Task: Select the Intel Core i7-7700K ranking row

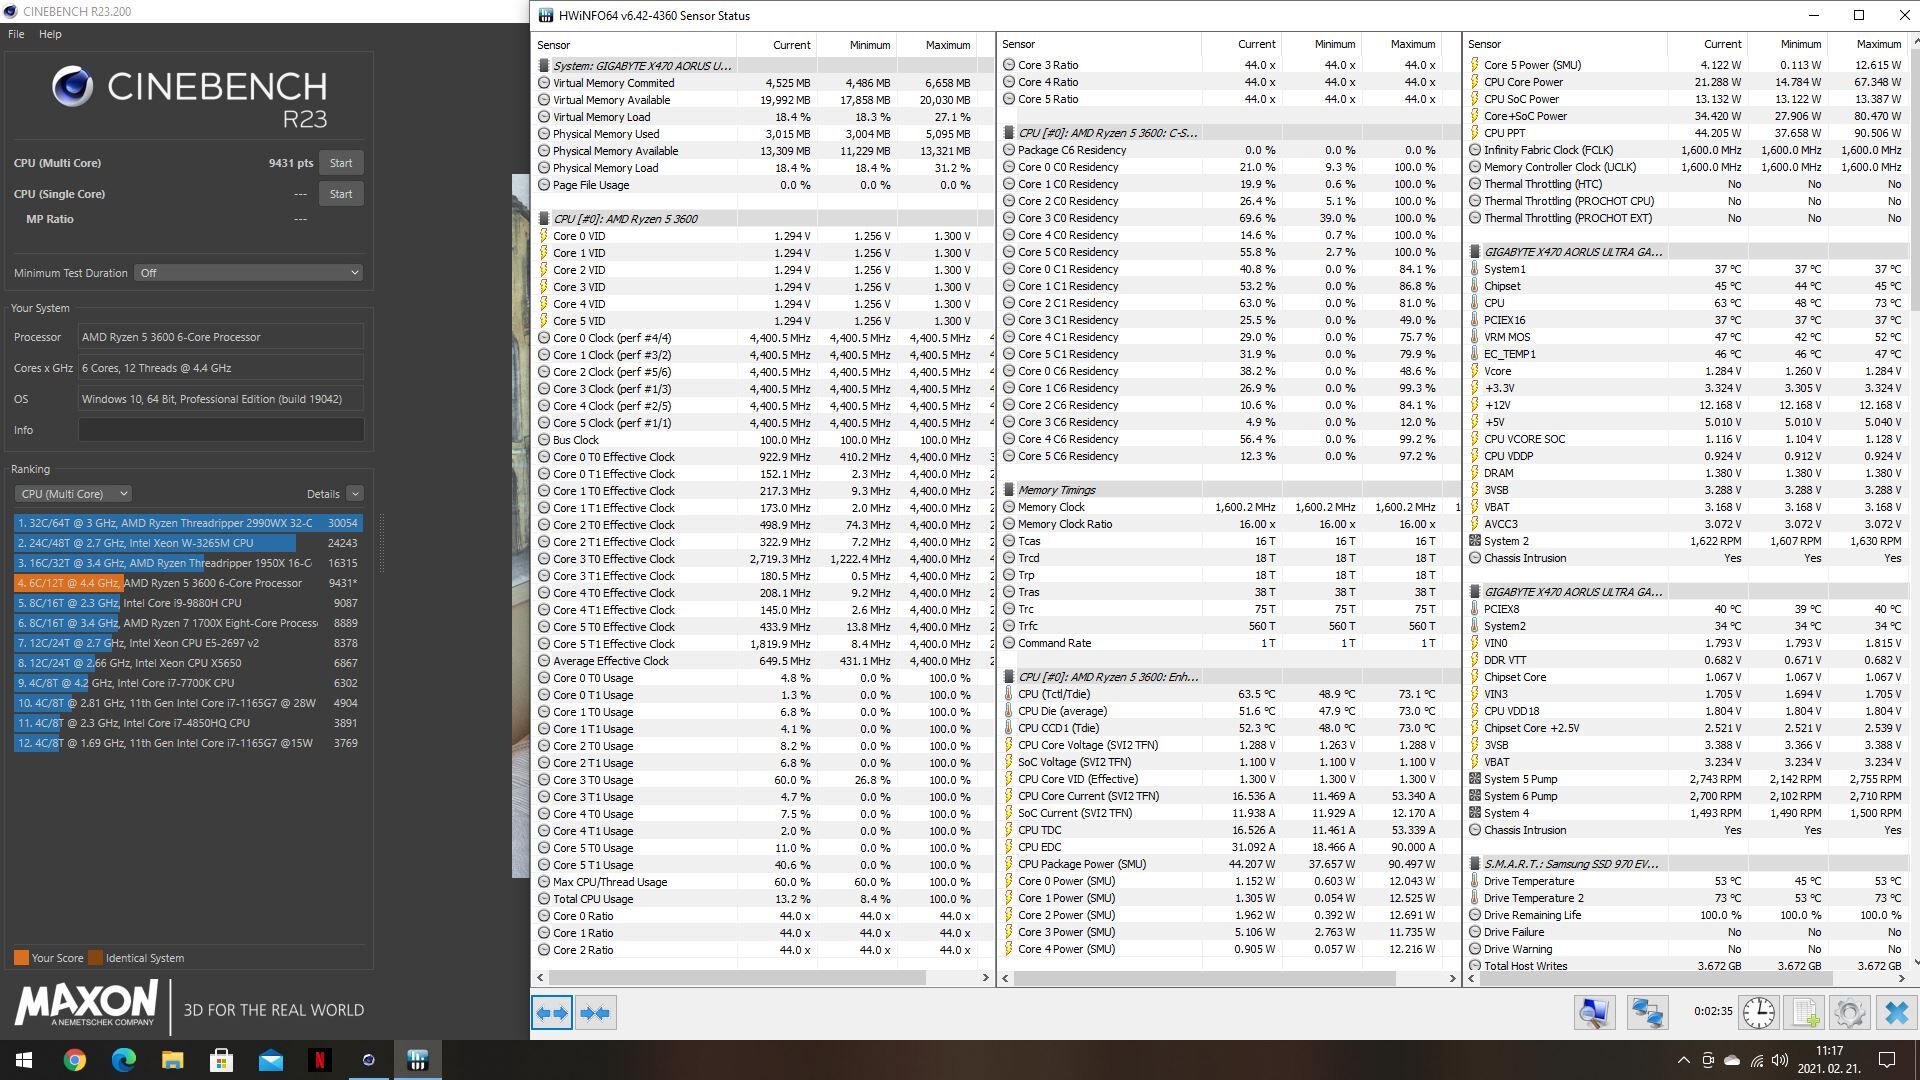Action: click(188, 683)
